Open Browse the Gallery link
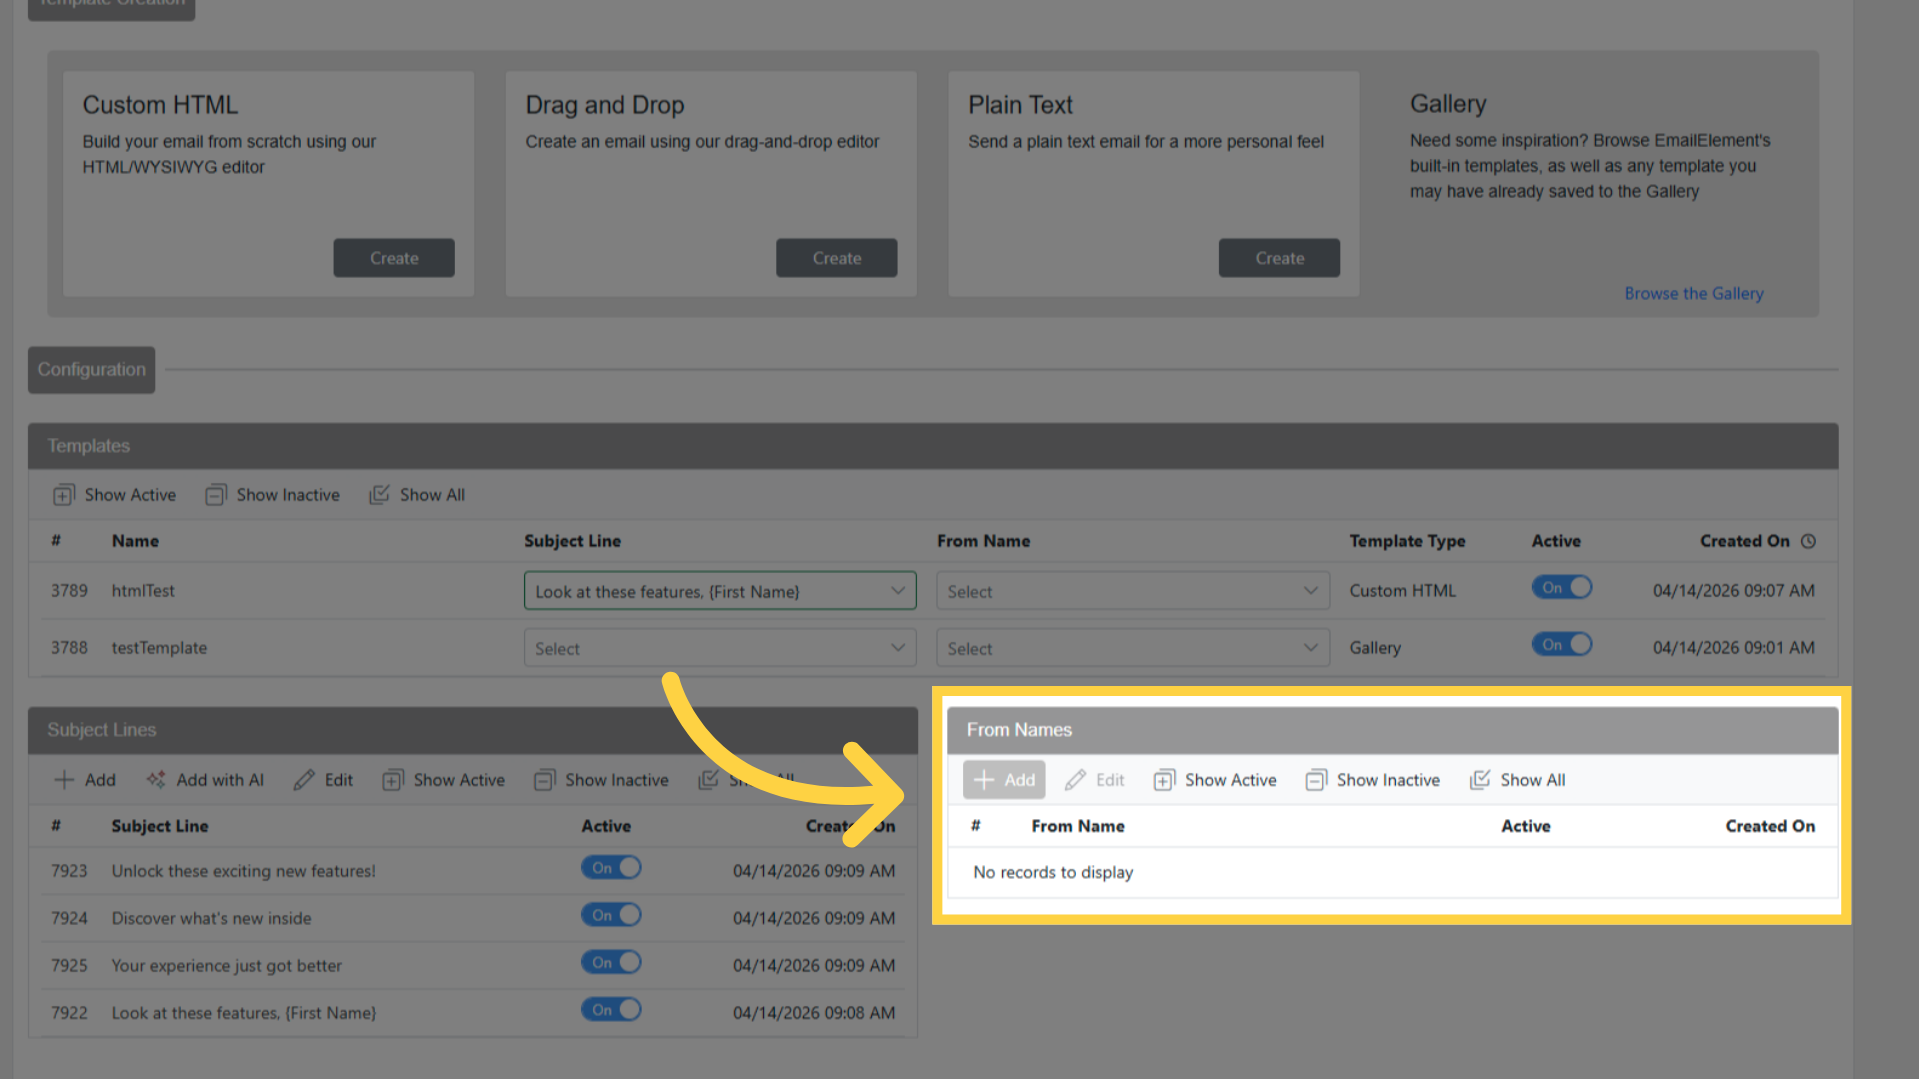Screen dimensions: 1919x1079 coord(1693,293)
